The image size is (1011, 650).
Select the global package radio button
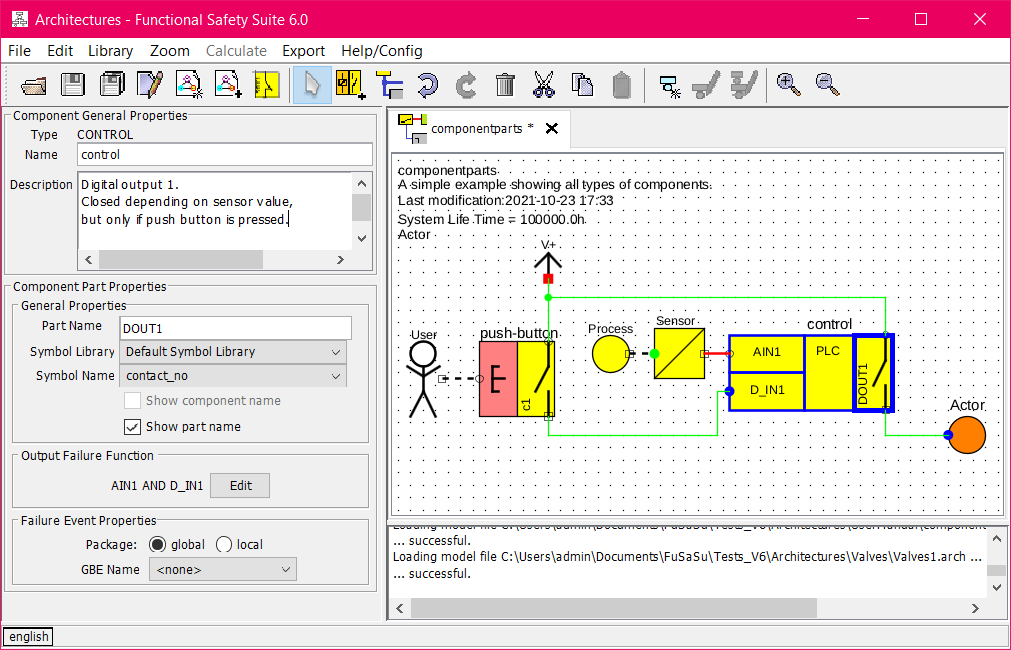pos(157,545)
